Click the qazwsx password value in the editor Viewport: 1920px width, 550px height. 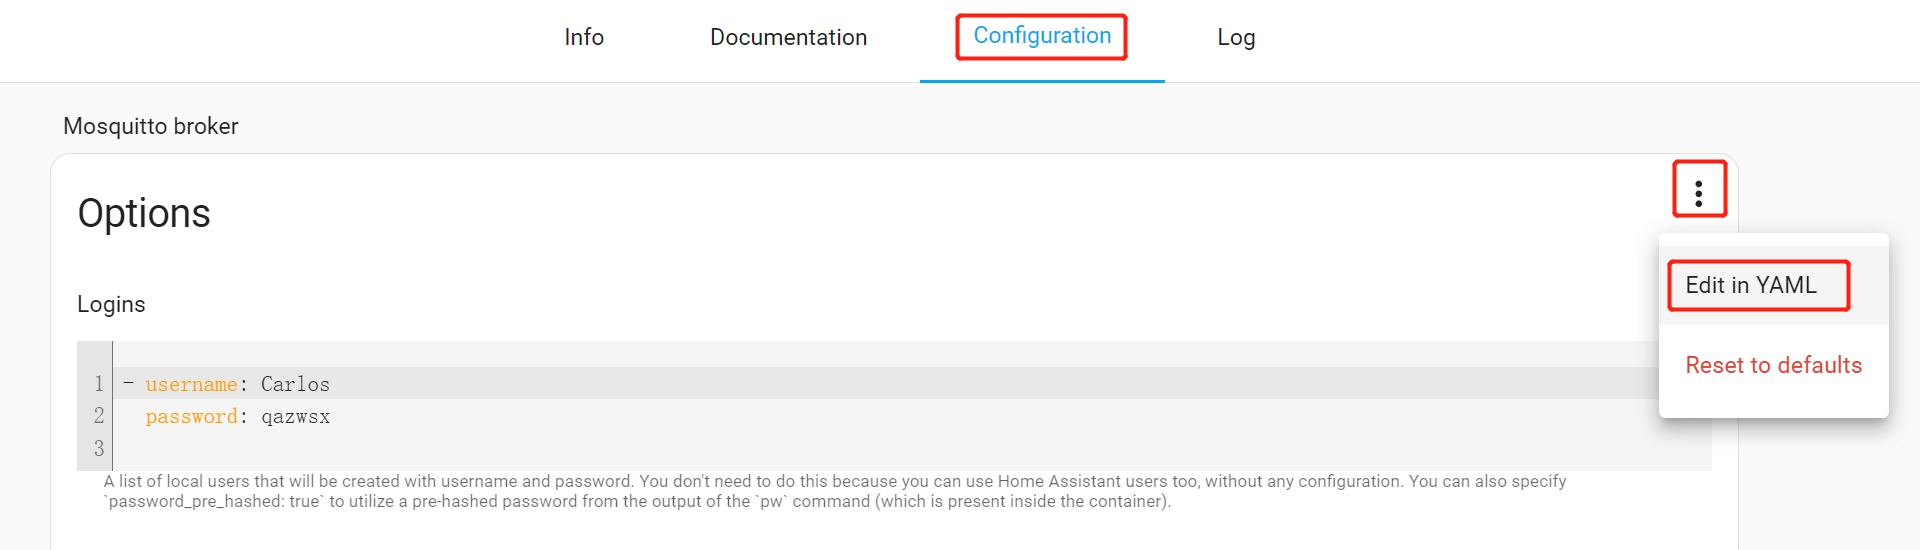(x=296, y=417)
